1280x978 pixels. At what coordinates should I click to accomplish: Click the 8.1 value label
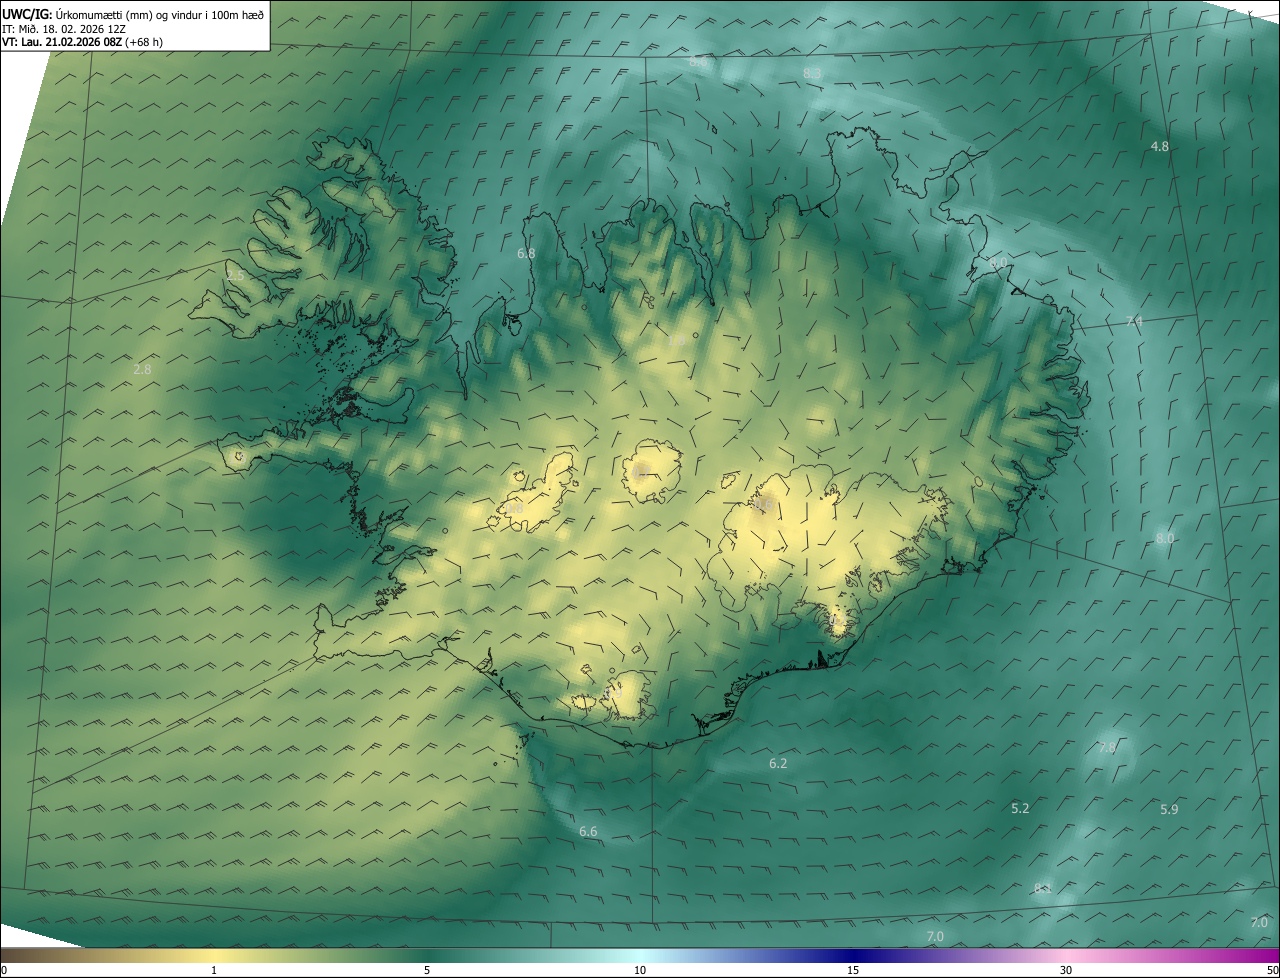tap(1042, 888)
